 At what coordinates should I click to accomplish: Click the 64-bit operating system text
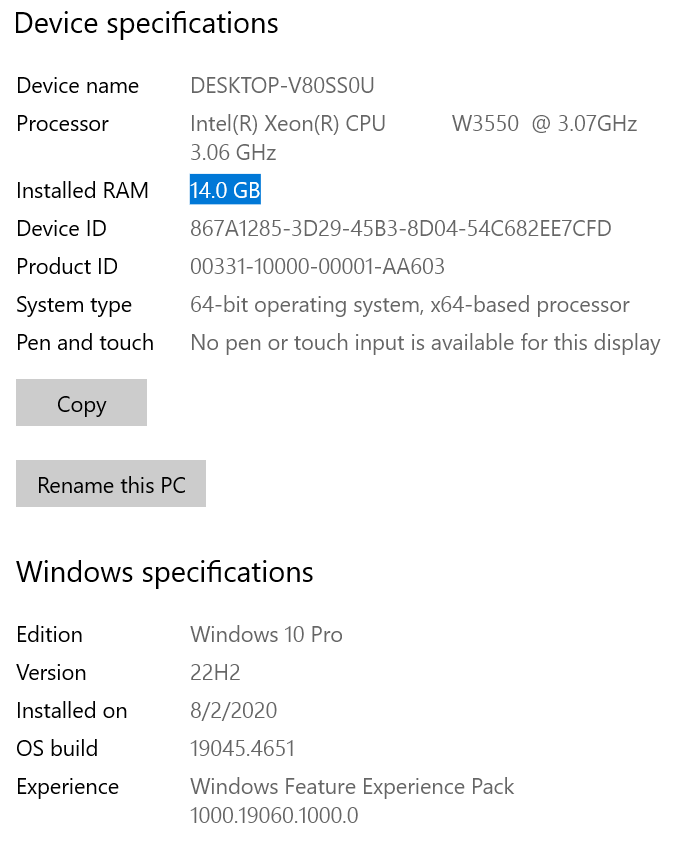(x=409, y=305)
